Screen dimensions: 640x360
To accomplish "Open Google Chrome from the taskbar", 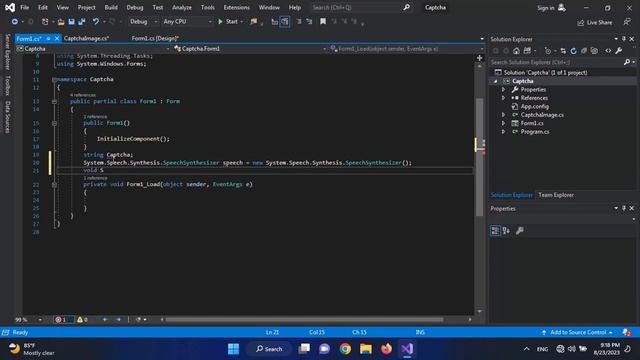I will [x=345, y=349].
